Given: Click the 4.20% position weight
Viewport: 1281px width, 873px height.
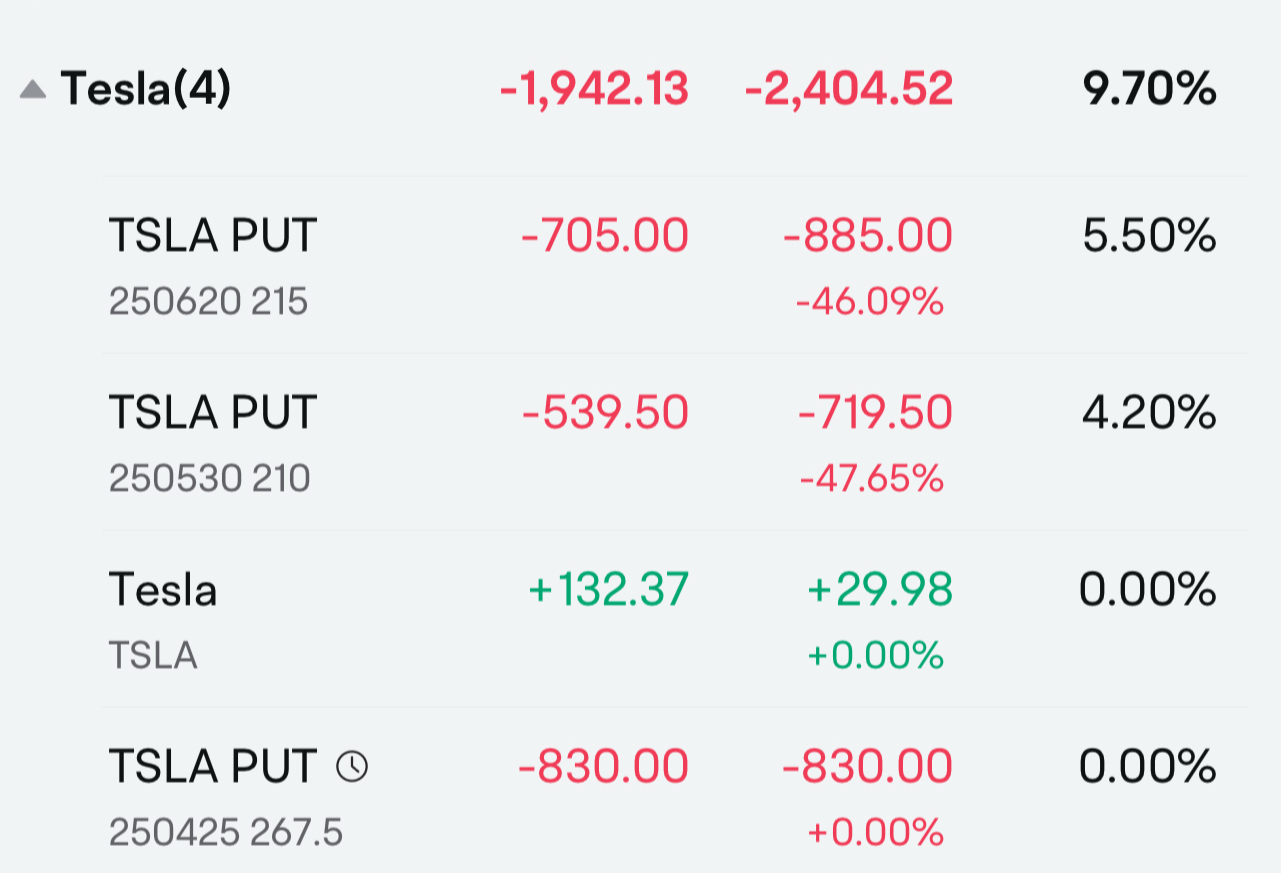Looking at the screenshot, I should [x=1150, y=412].
